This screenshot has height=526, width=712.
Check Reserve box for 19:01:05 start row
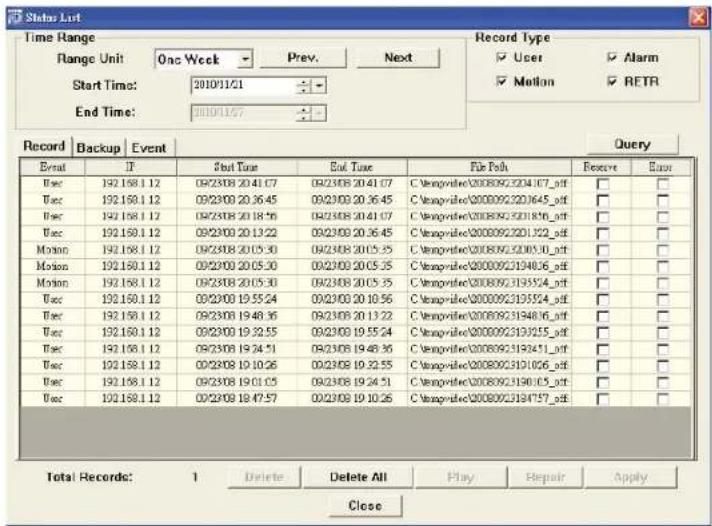(x=603, y=382)
